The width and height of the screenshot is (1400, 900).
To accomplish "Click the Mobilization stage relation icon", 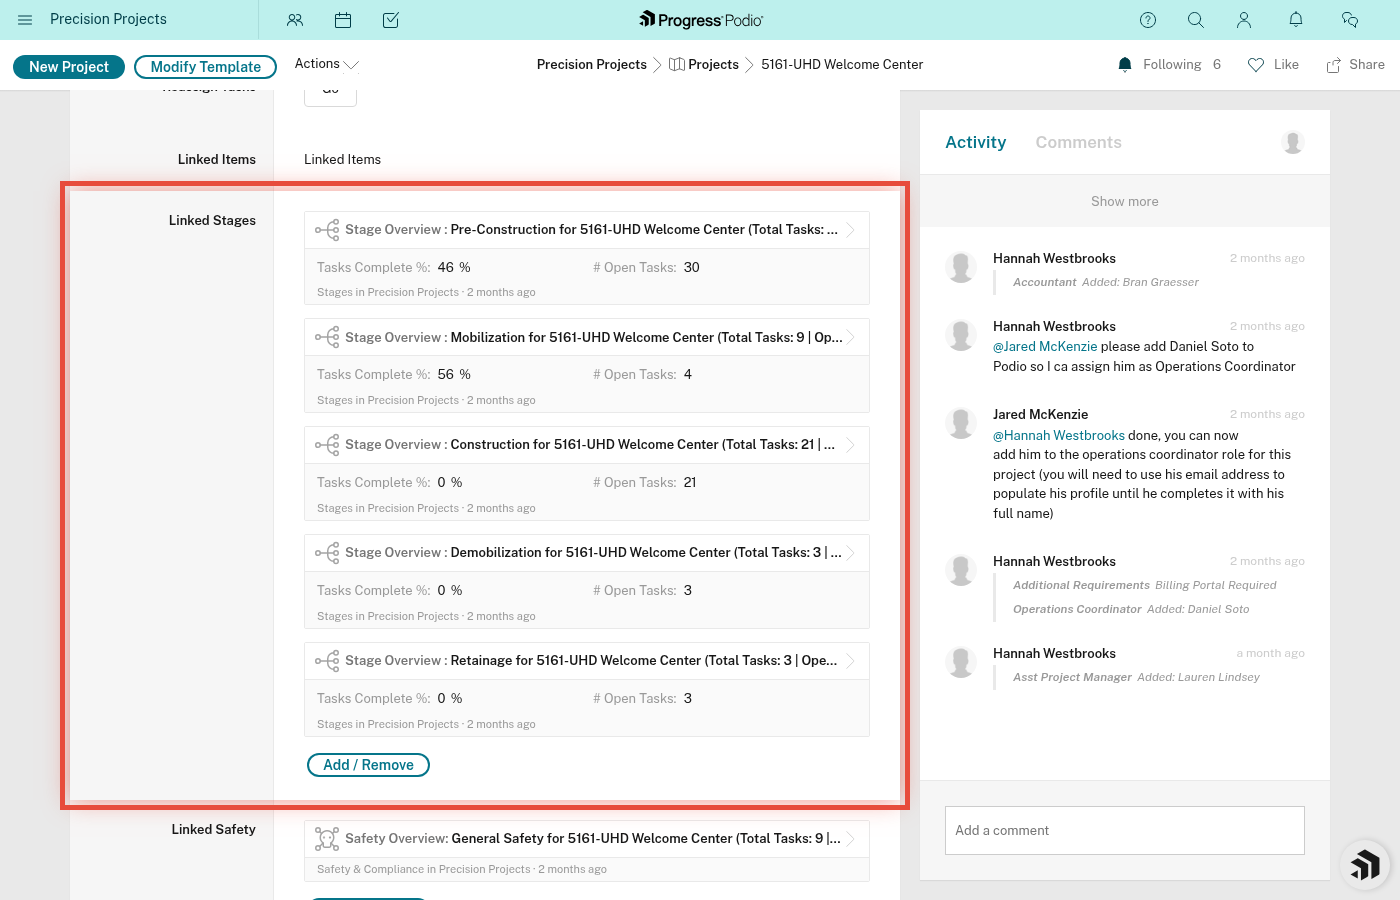I will click(x=327, y=337).
